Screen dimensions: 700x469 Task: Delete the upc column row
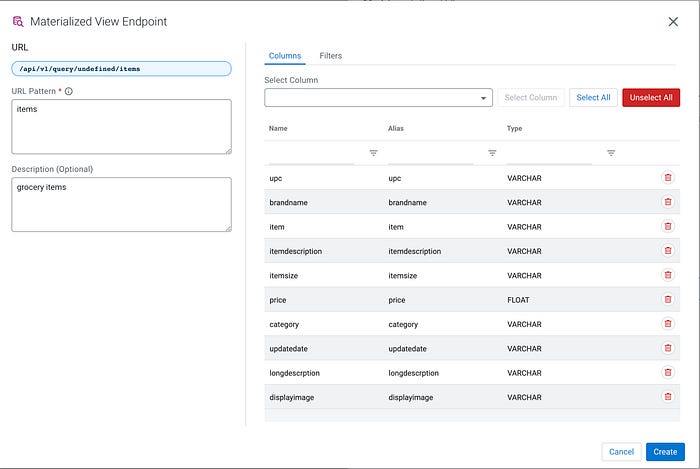668,177
